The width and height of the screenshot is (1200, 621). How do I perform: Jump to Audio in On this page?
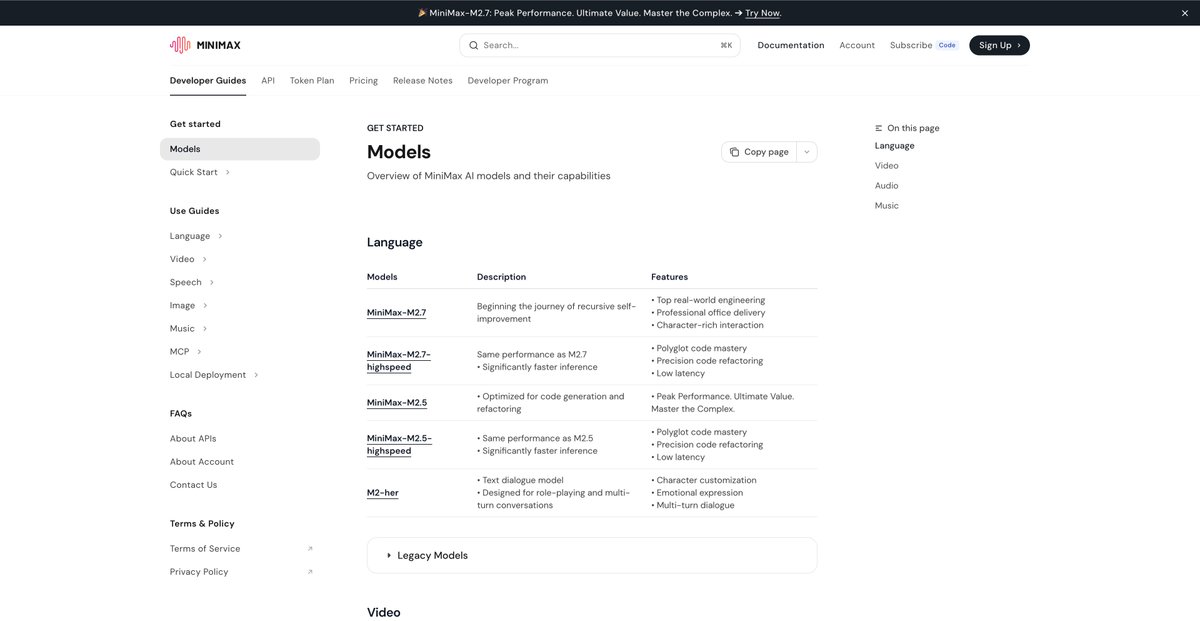pyautogui.click(x=887, y=186)
